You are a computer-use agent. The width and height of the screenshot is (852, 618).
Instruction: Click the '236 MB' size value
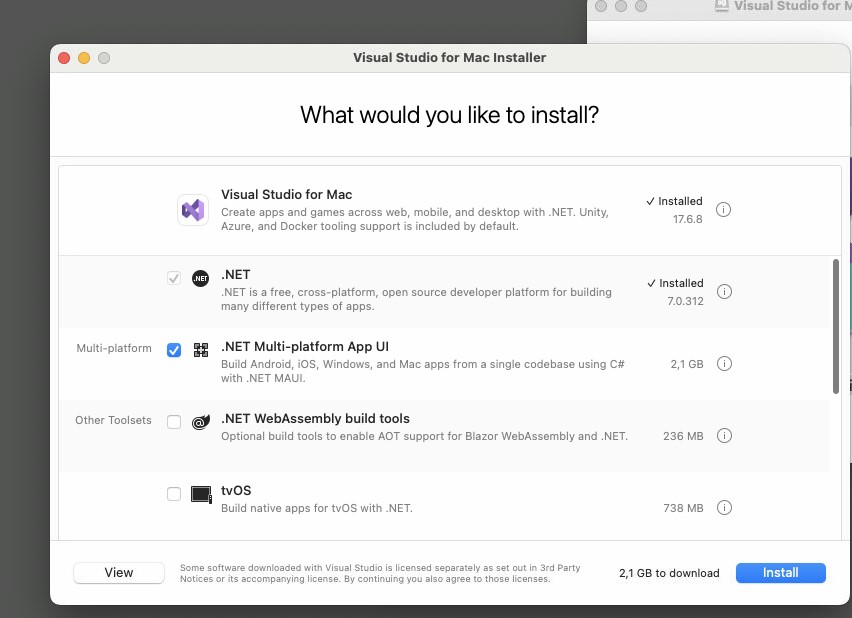(x=683, y=436)
